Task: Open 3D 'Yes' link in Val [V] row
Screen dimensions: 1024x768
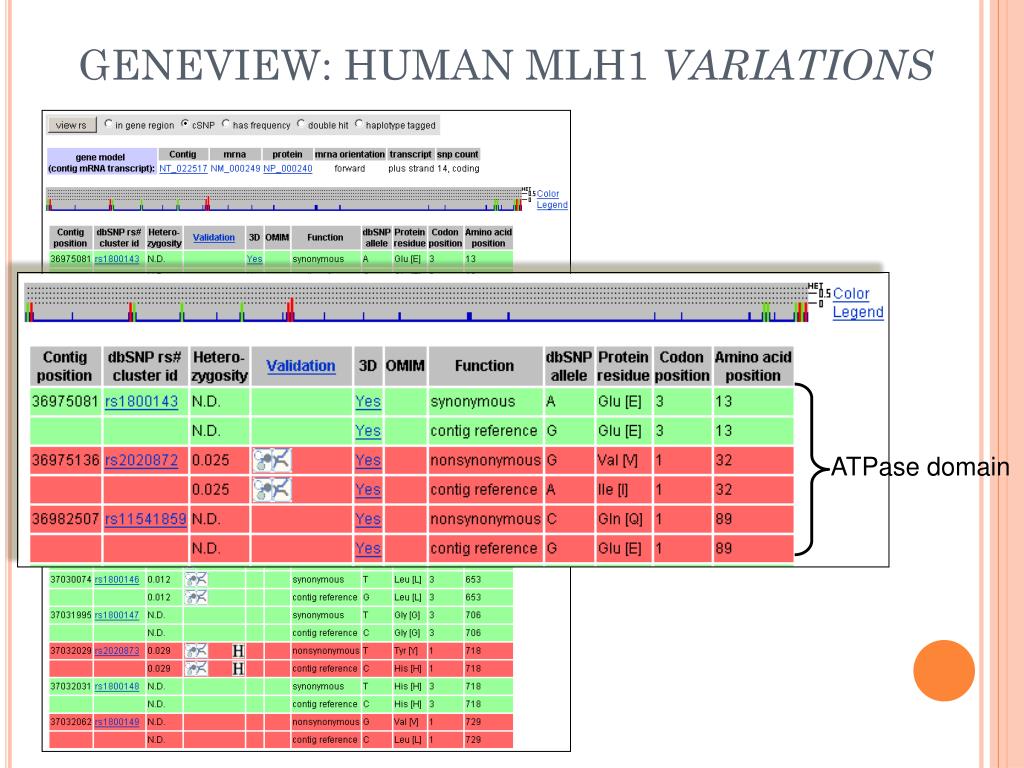Action: 368,460
